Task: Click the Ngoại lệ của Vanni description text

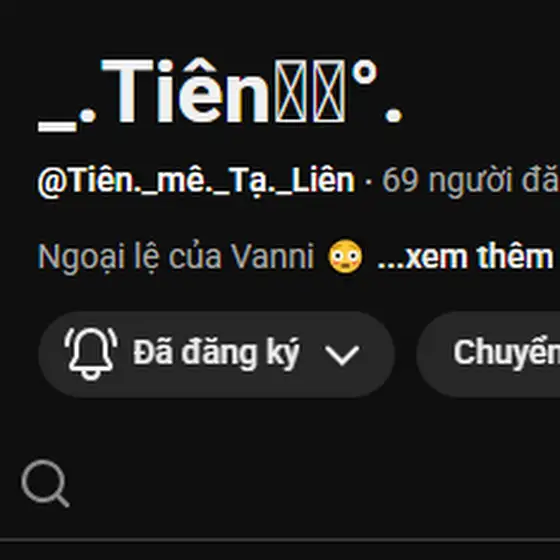Action: [x=176, y=258]
